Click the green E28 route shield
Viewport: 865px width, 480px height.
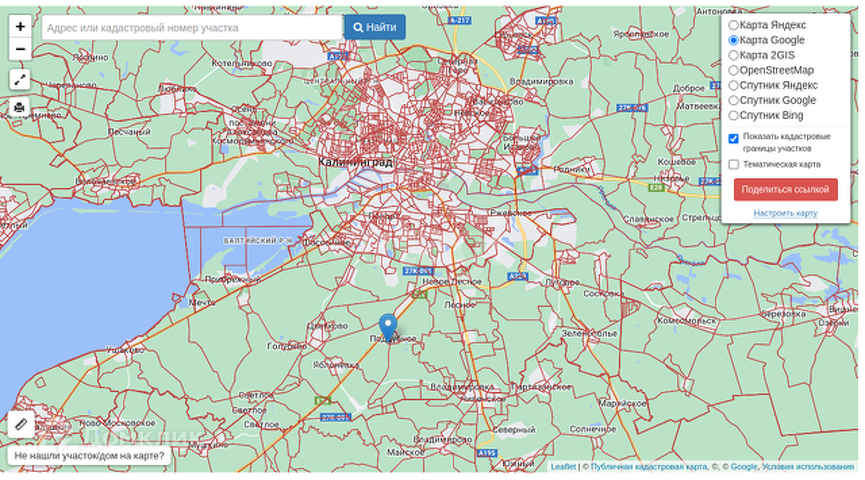click(x=656, y=188)
